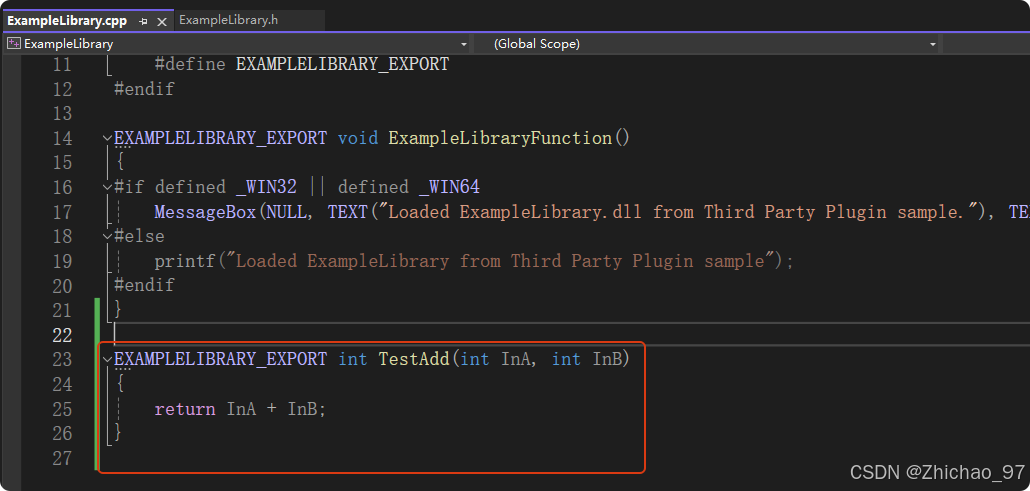The width and height of the screenshot is (1030, 491).
Task: Click line number 22 in the margin
Action: click(x=61, y=335)
